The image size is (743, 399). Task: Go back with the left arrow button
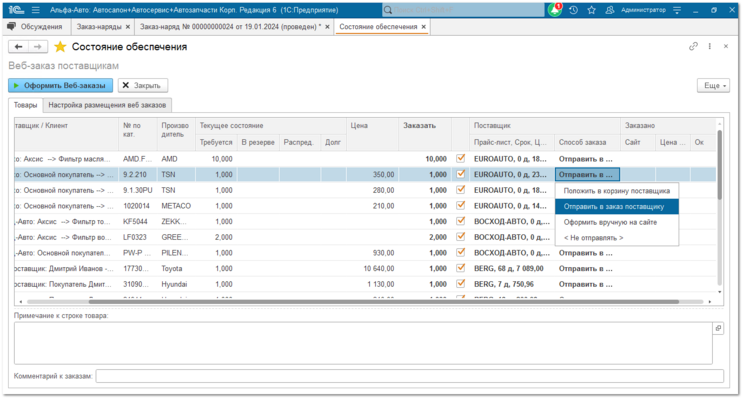pyautogui.click(x=18, y=46)
